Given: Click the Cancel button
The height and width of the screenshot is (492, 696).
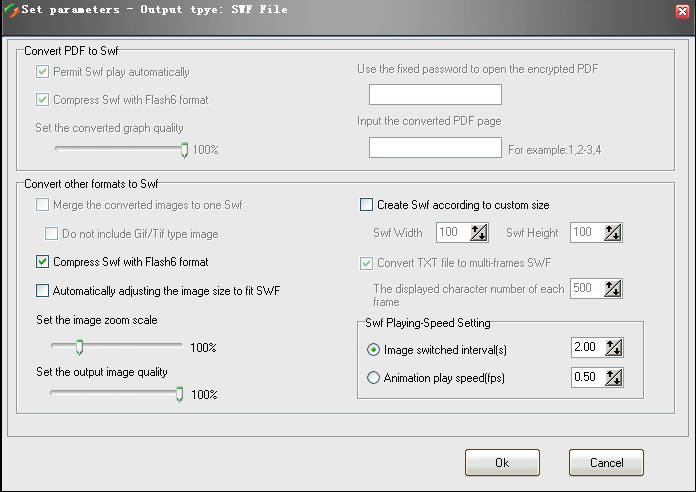Looking at the screenshot, I should point(606,463).
